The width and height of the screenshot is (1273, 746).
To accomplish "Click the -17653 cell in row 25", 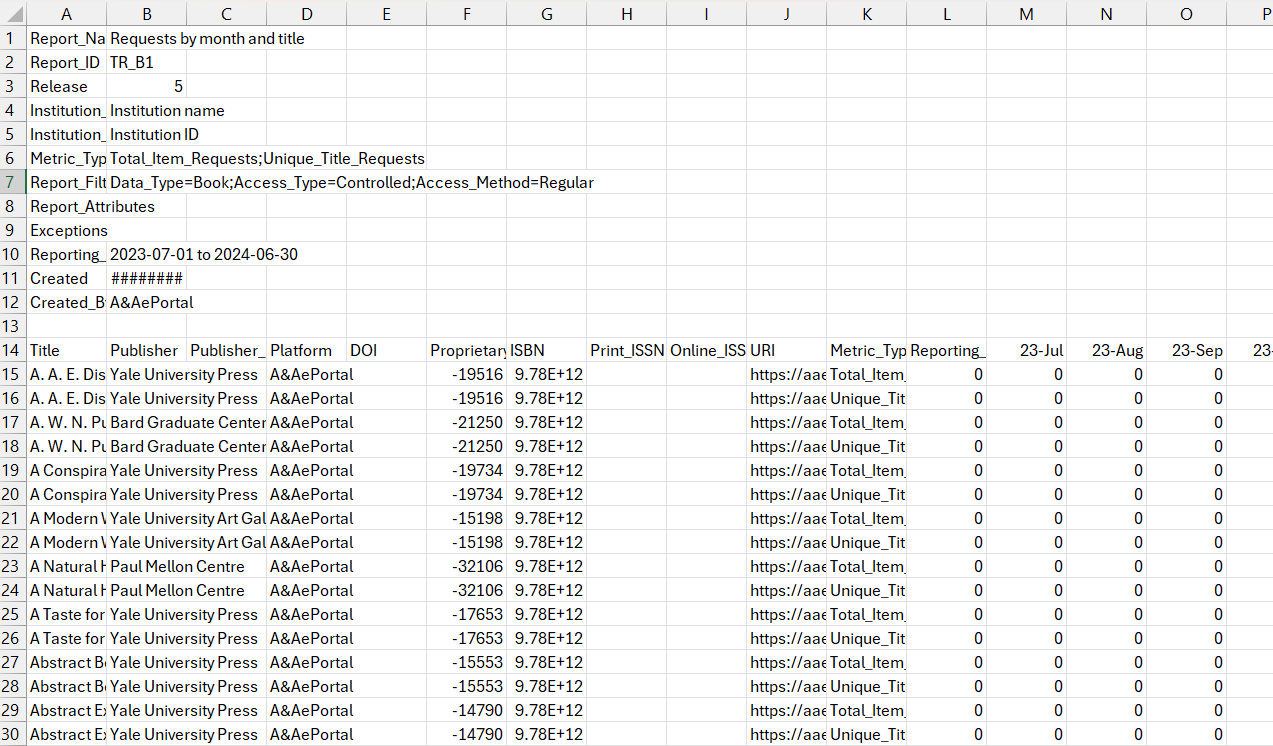I will tap(466, 614).
